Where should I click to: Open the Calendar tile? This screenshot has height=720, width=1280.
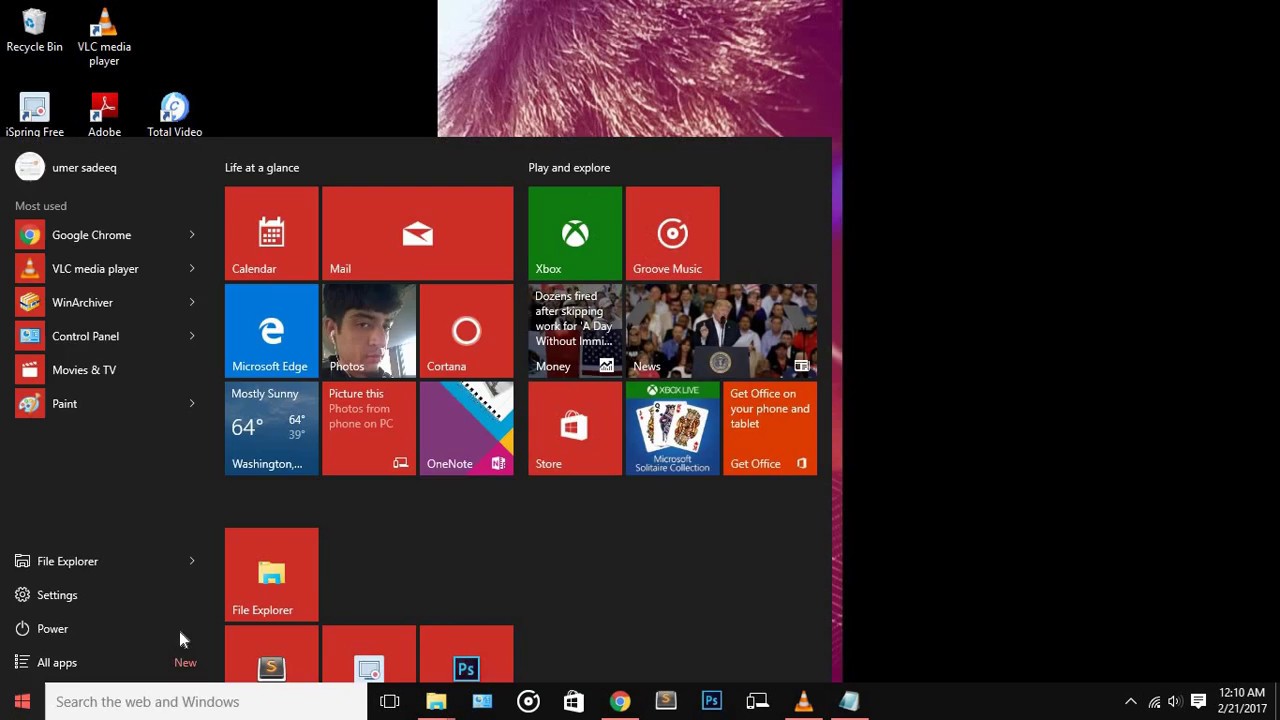point(271,233)
